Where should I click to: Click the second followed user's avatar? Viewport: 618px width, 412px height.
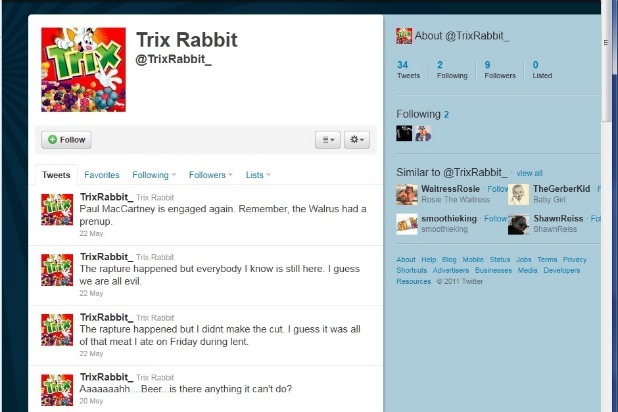423,133
